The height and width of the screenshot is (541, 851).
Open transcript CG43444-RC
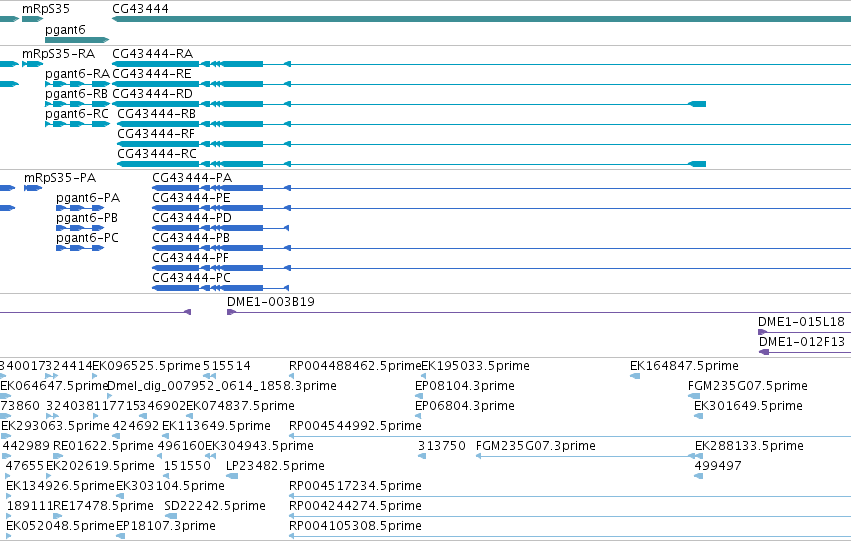pyautogui.click(x=157, y=154)
